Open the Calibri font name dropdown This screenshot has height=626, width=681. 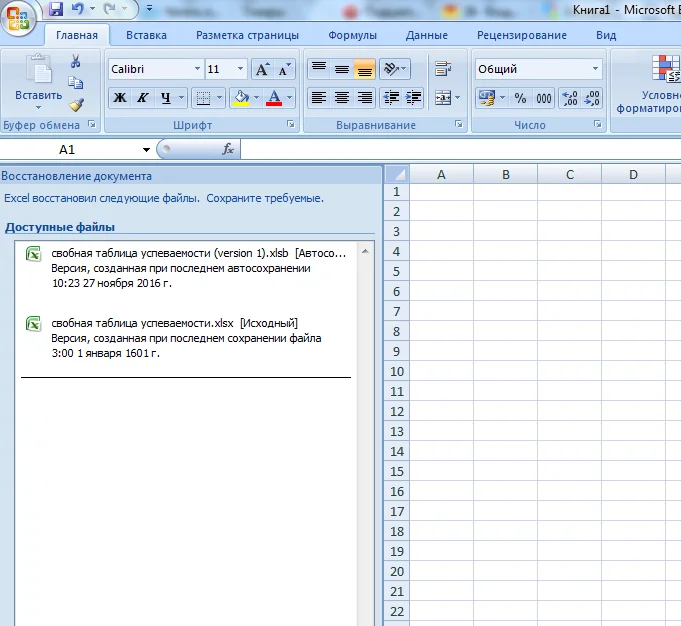coord(196,70)
